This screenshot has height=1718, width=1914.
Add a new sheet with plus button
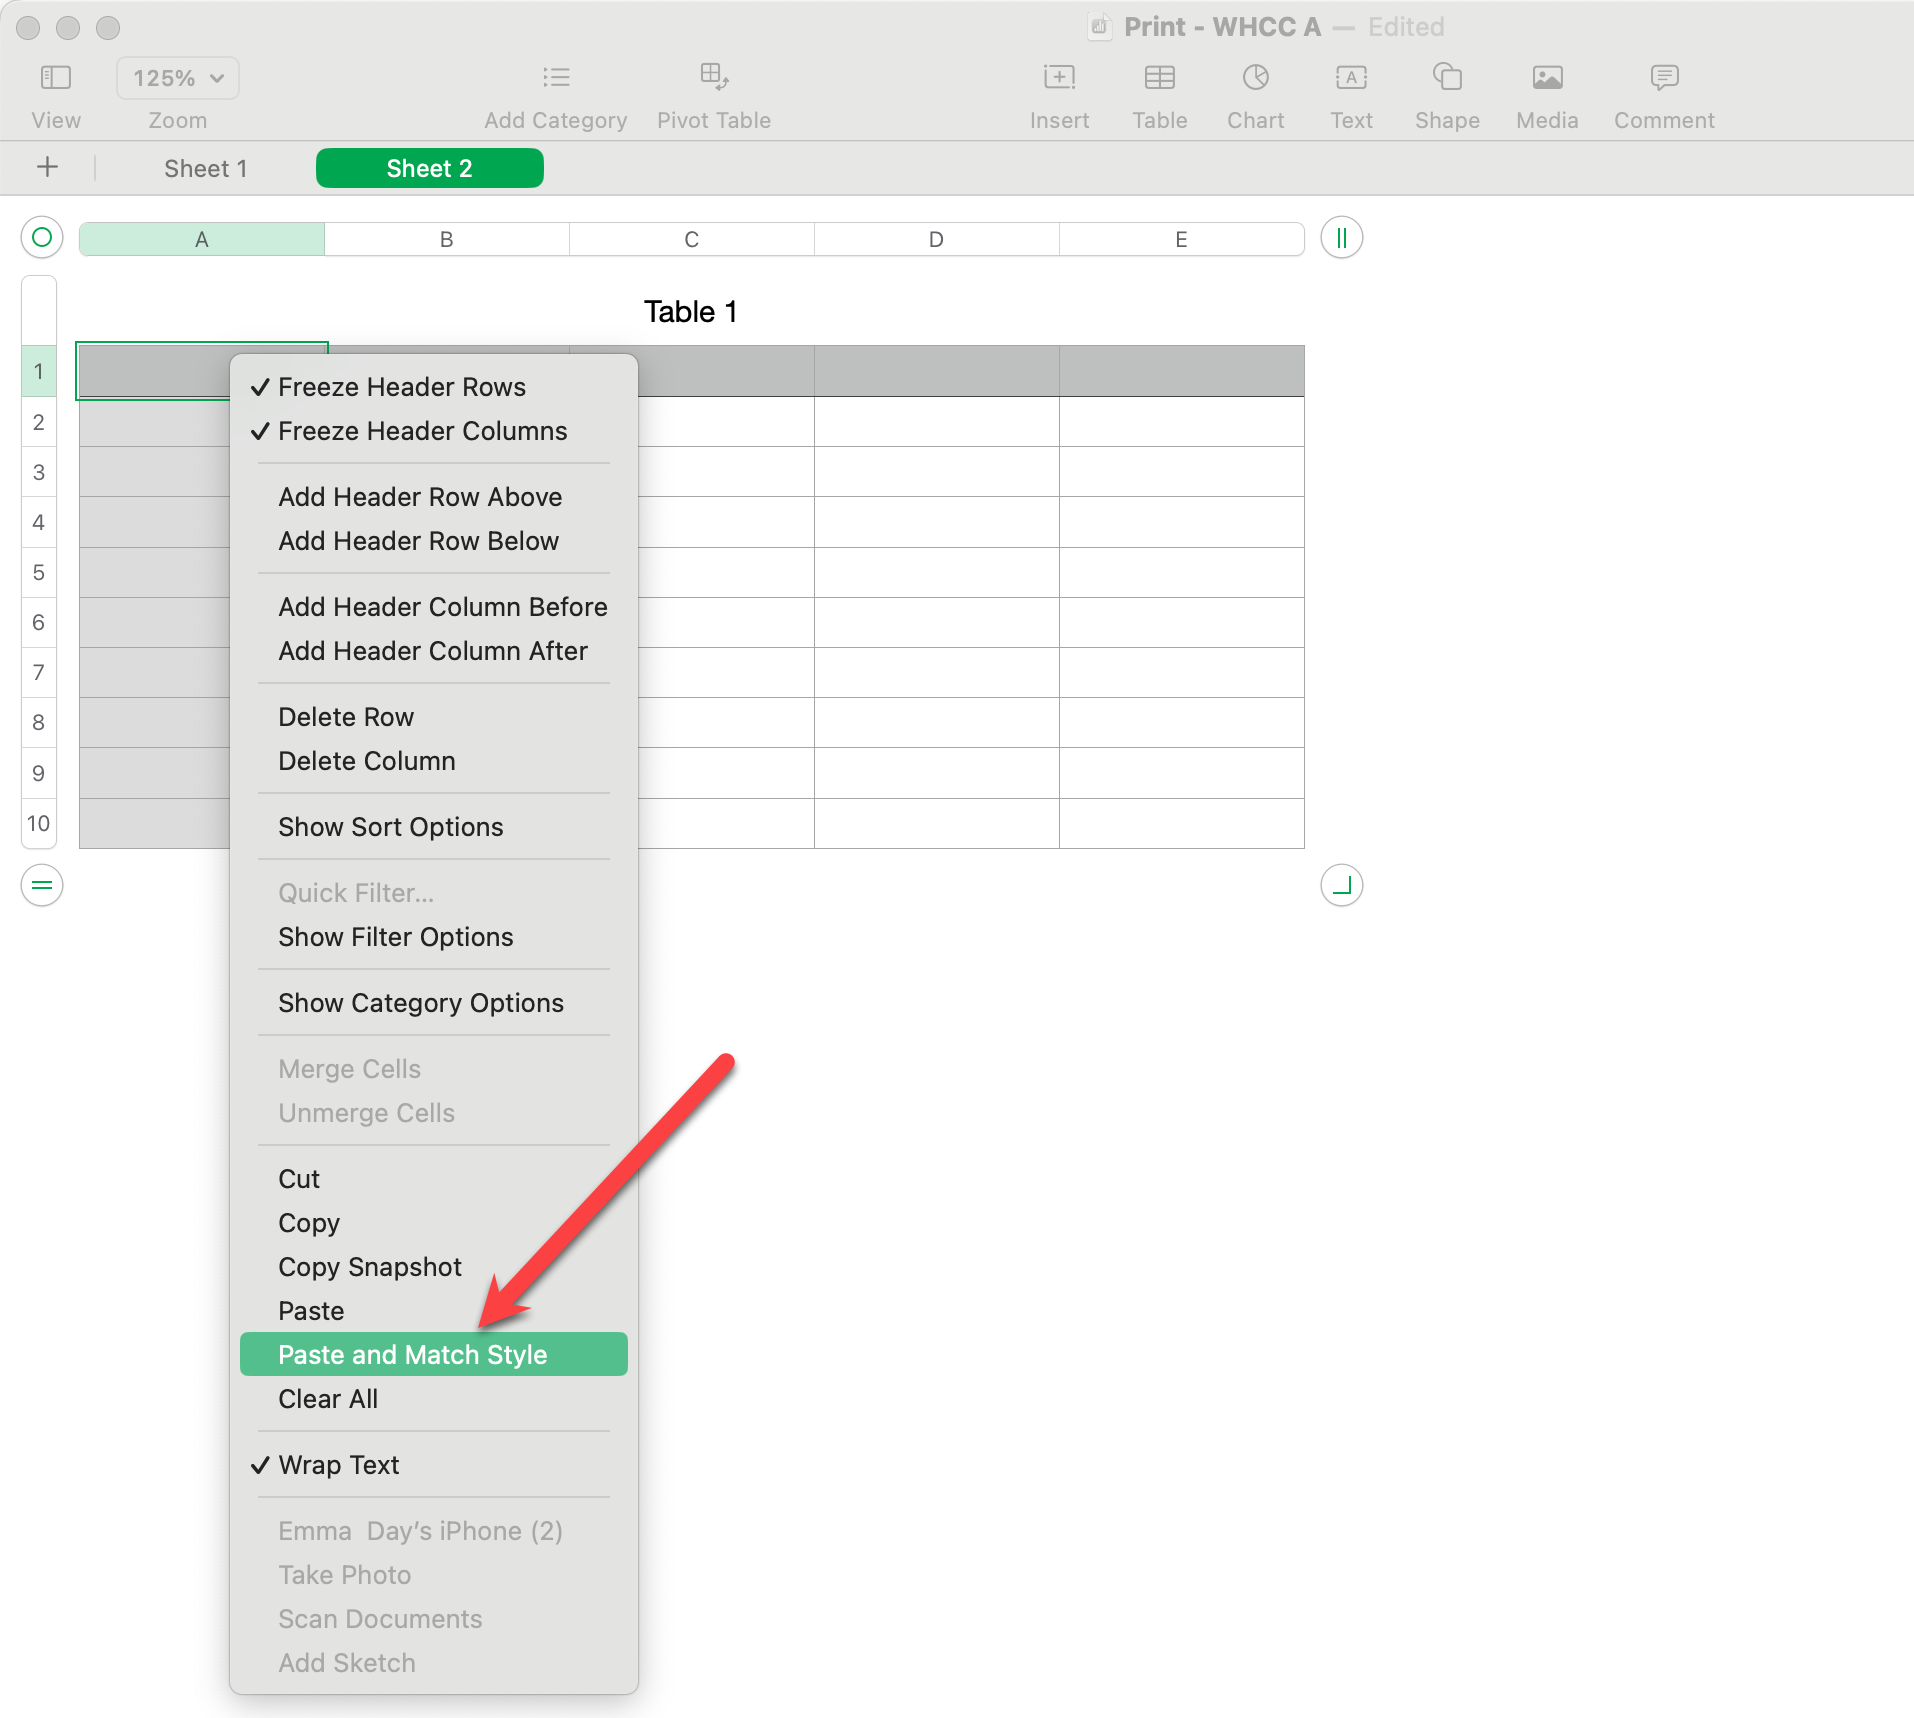[x=47, y=168]
